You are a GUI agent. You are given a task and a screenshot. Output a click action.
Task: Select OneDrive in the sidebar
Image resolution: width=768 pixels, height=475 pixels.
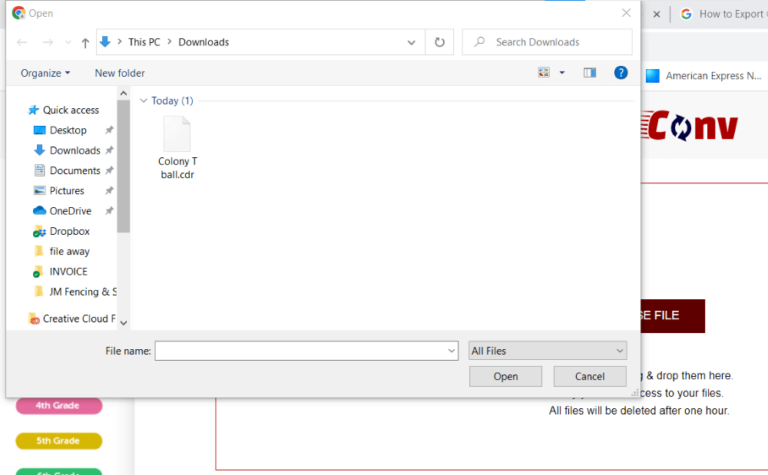point(70,211)
